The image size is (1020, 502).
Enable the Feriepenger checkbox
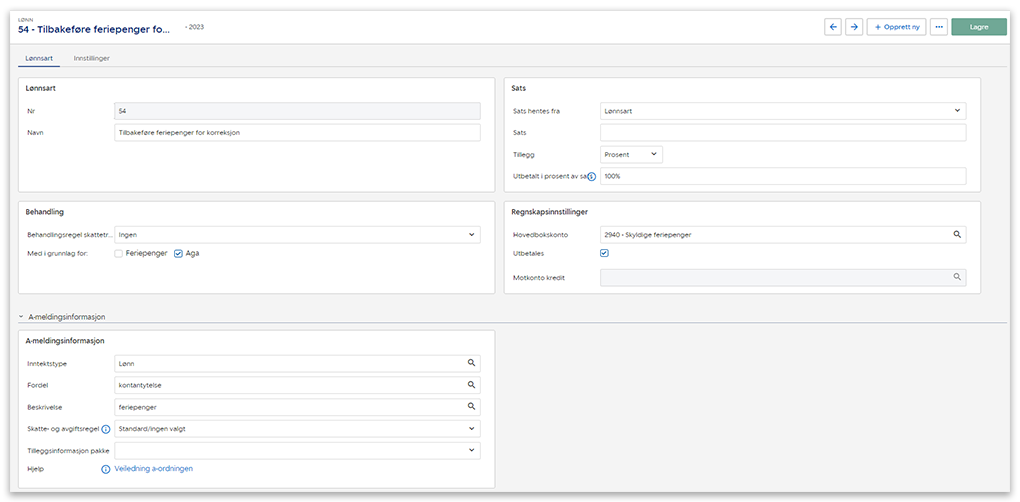tap(119, 254)
